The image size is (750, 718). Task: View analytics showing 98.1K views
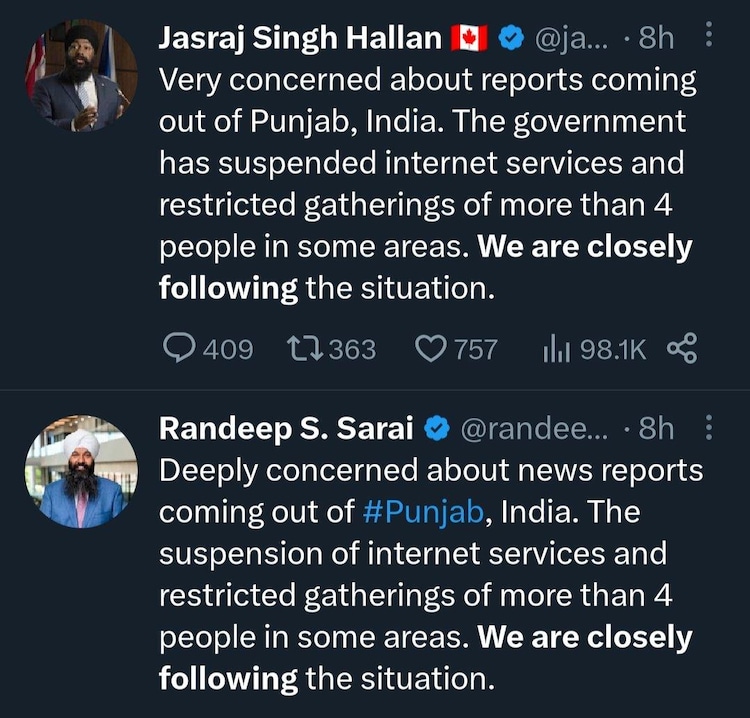click(x=555, y=348)
